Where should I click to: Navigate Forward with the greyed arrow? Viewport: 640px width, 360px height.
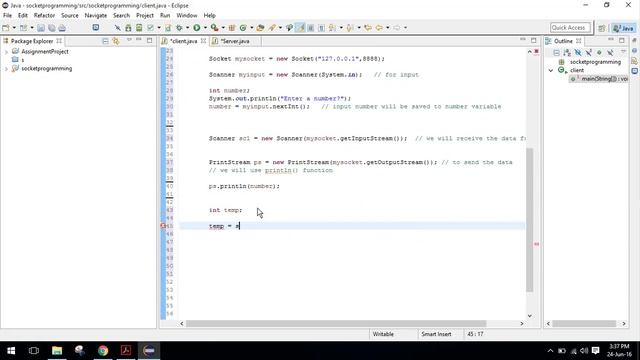point(397,28)
